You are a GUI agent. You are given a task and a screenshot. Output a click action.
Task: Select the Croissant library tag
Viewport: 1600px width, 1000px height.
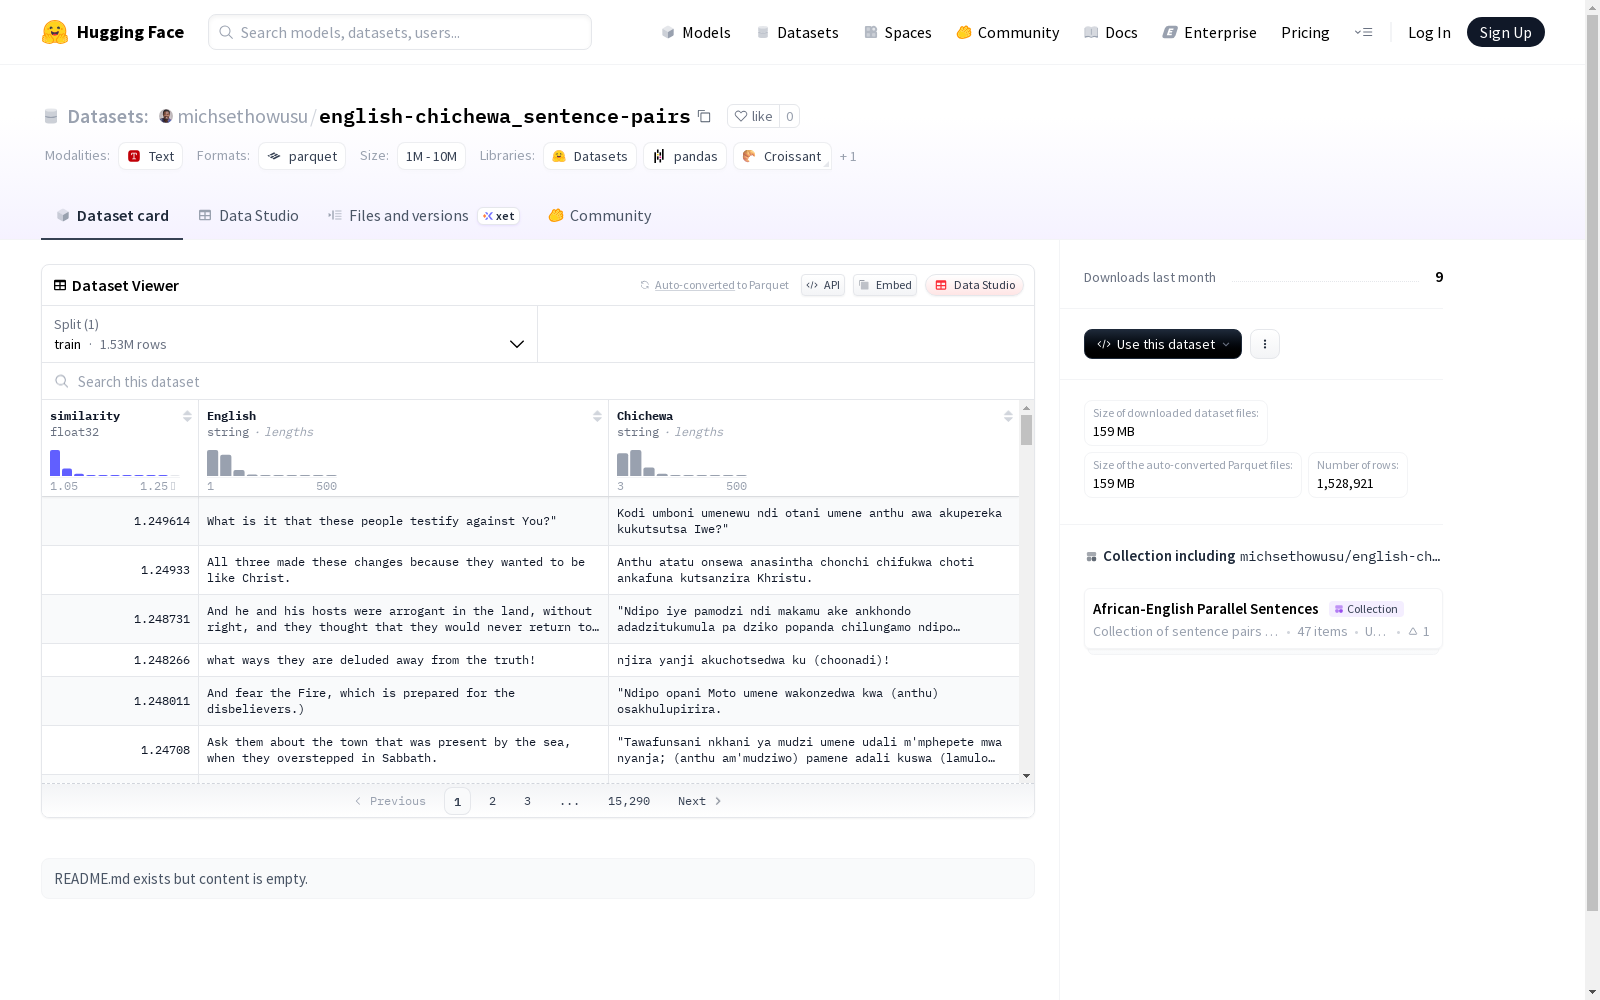(782, 156)
